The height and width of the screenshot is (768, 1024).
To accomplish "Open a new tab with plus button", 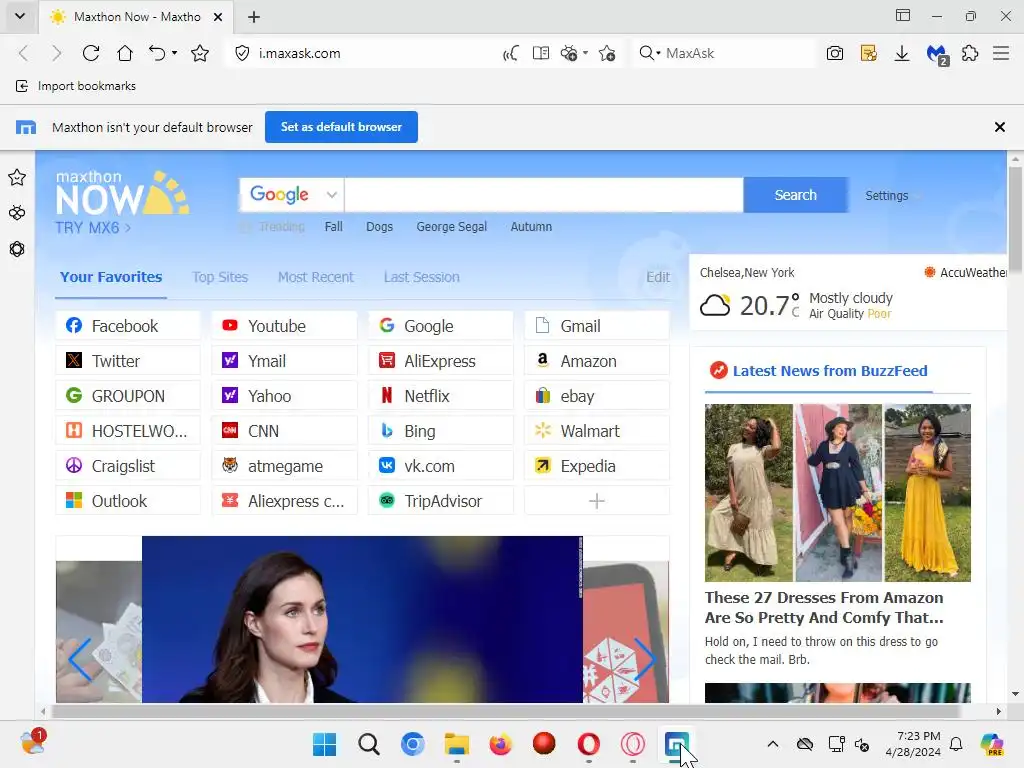I will pos(254,17).
